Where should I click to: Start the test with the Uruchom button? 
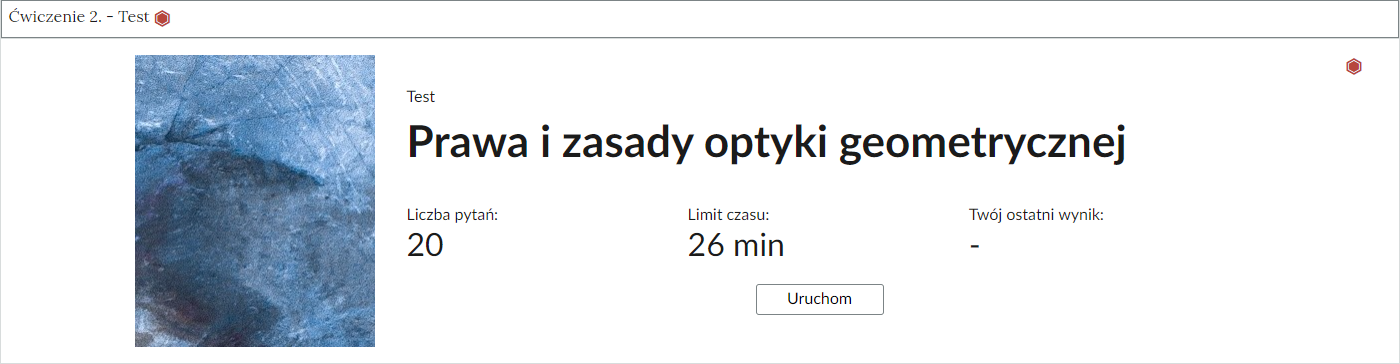tap(820, 299)
